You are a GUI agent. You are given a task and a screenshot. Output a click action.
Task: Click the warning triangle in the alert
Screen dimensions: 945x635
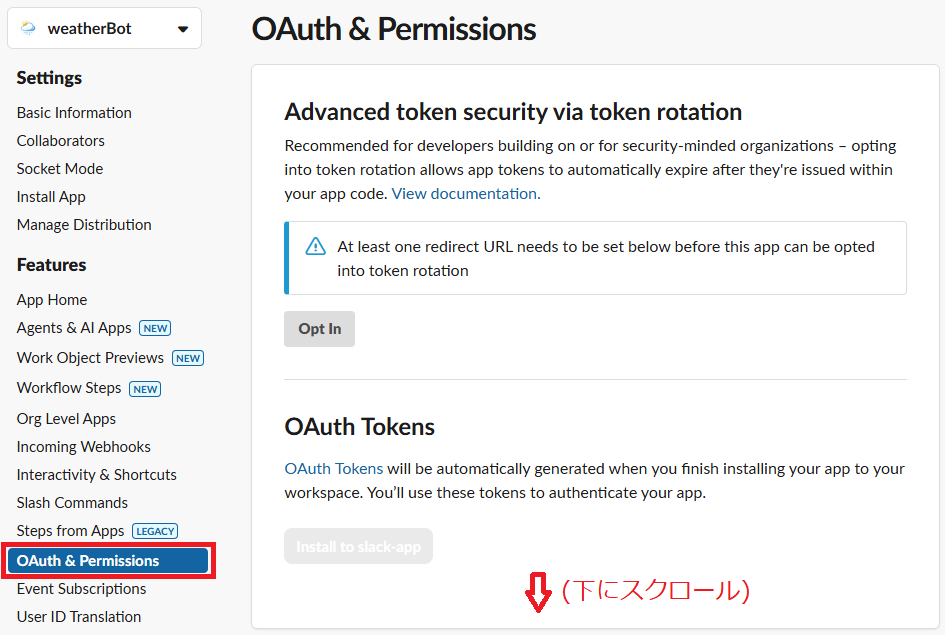[x=316, y=246]
